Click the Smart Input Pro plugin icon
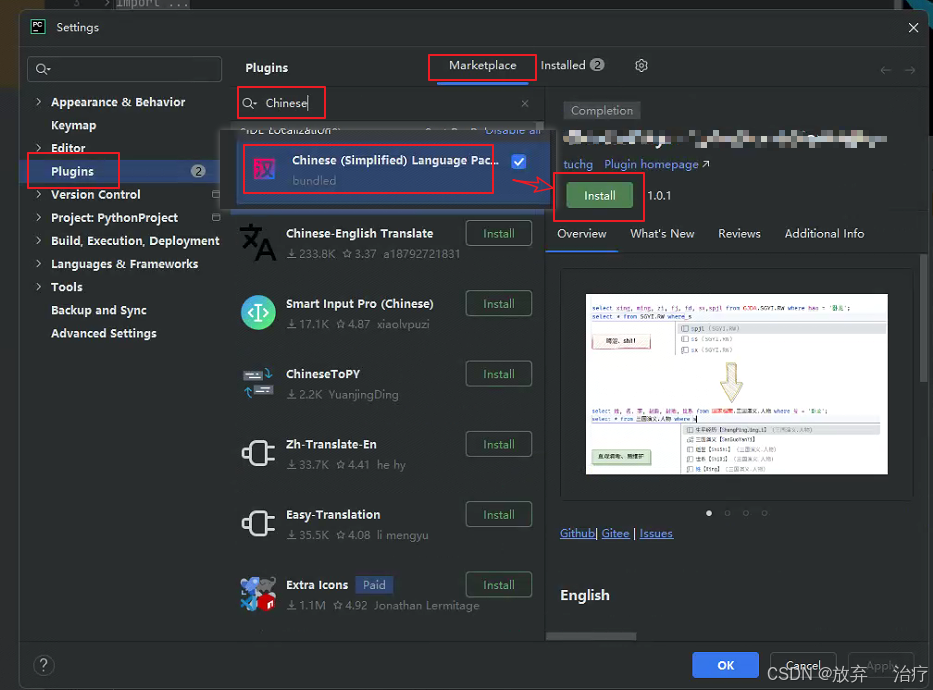This screenshot has height=690, width=933. click(x=258, y=312)
